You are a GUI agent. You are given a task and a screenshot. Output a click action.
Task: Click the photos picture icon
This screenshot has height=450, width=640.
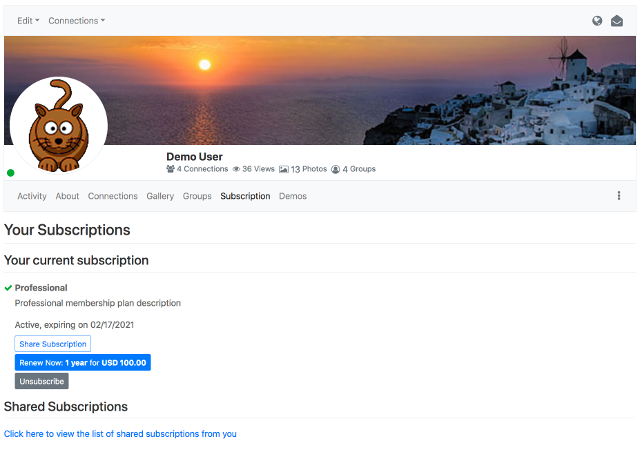(x=284, y=169)
